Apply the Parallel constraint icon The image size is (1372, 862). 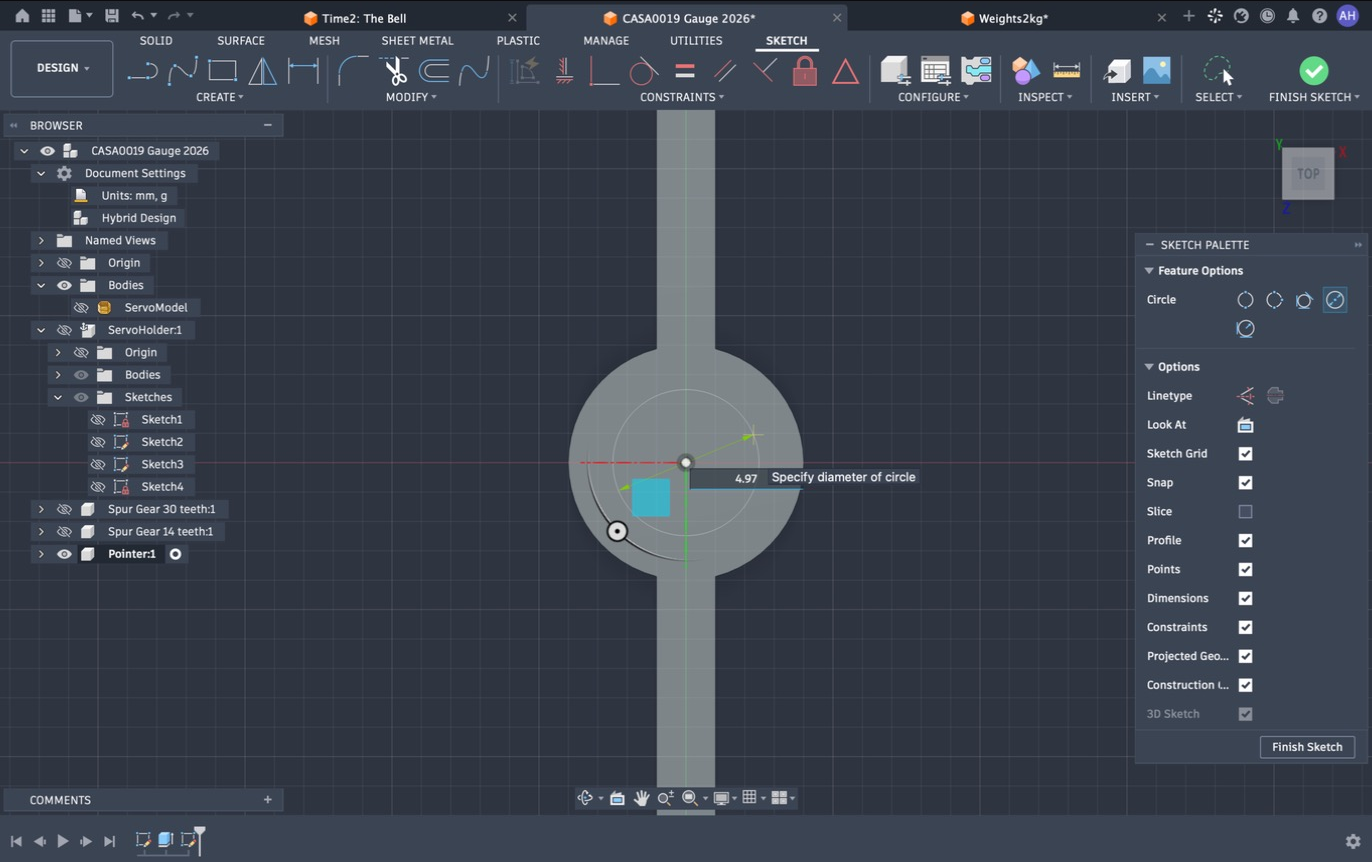click(725, 71)
